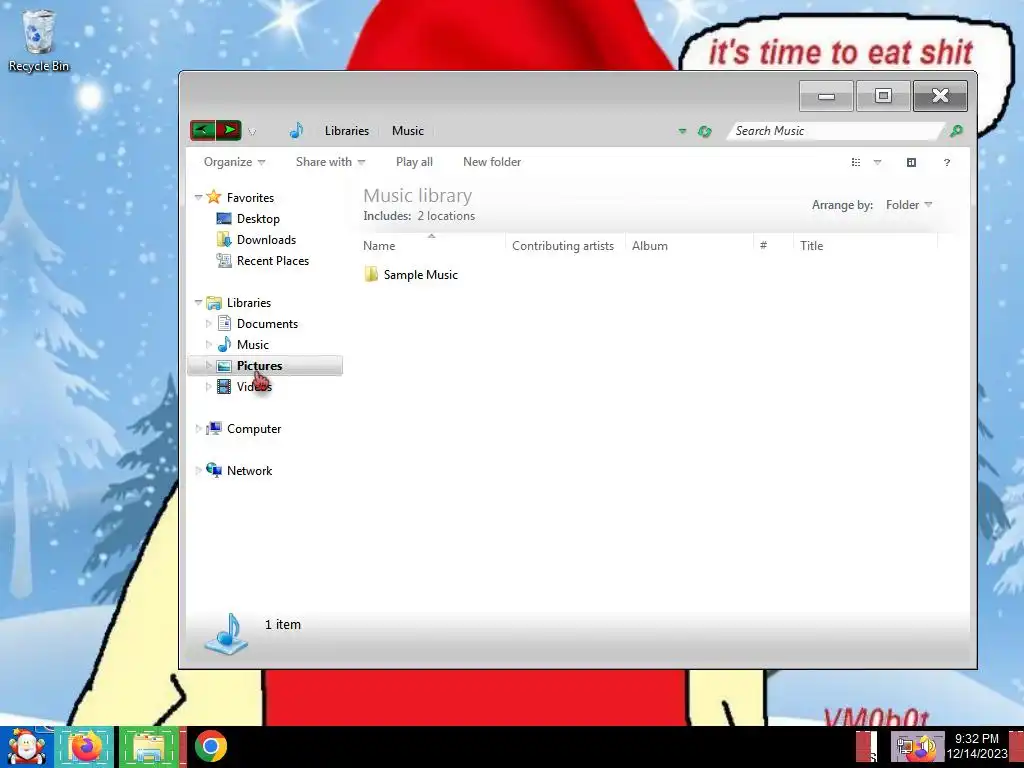Click New folder in the toolbar
Viewport: 1024px width, 768px height.
pyautogui.click(x=492, y=162)
